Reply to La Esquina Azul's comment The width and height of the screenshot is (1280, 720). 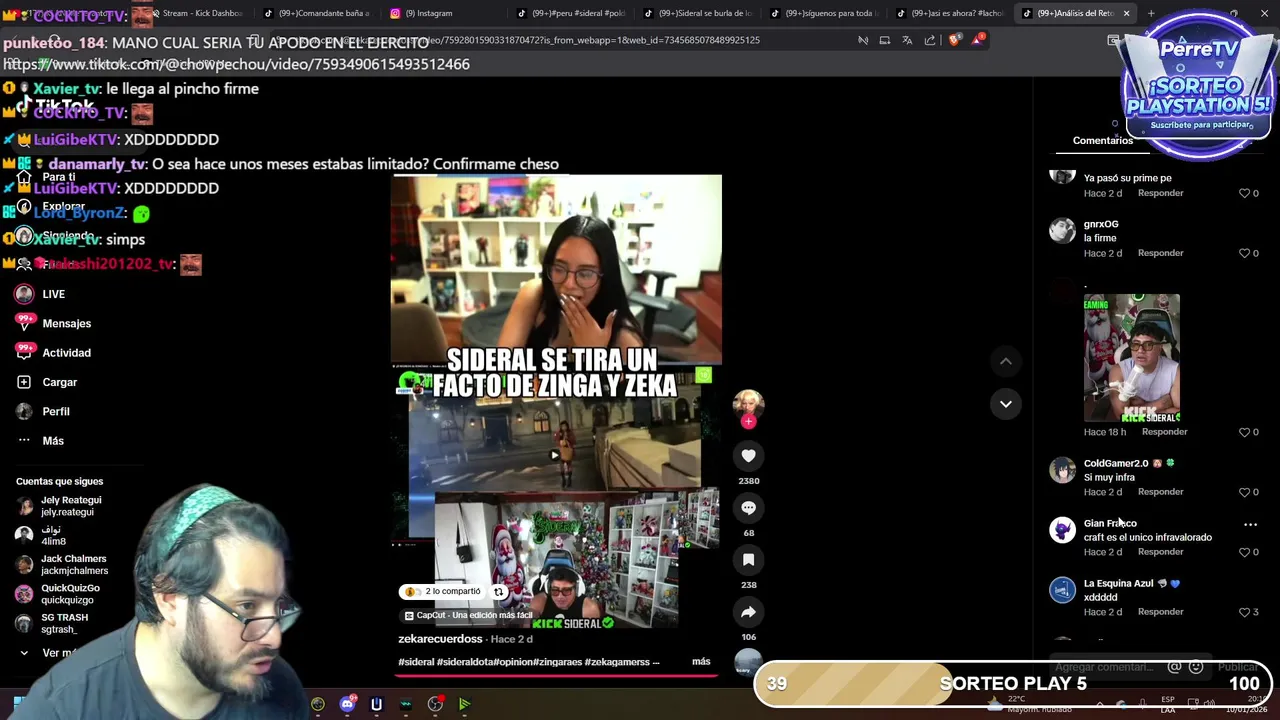tap(1160, 612)
